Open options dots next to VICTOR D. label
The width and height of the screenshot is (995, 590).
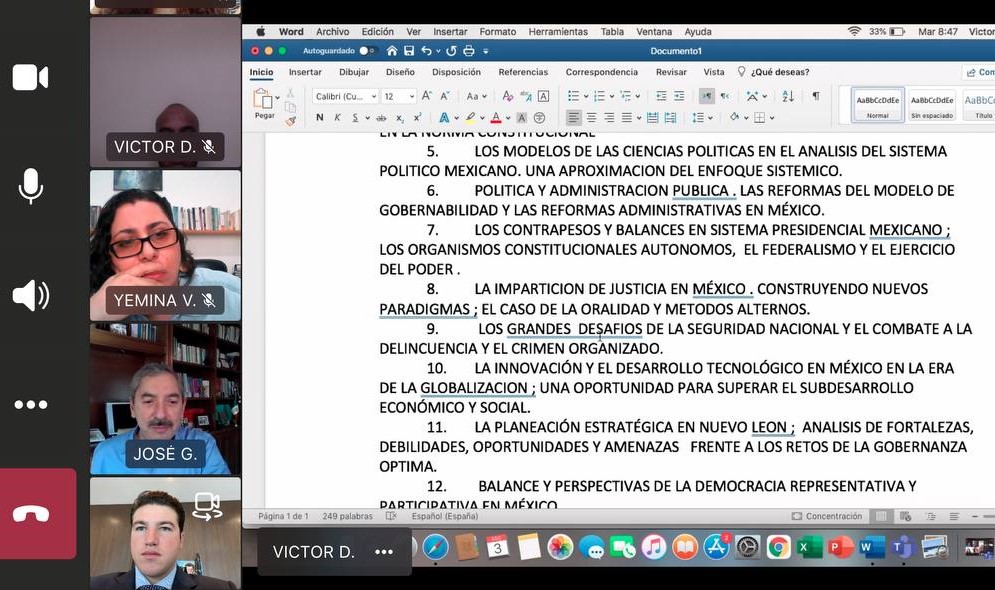tap(384, 552)
